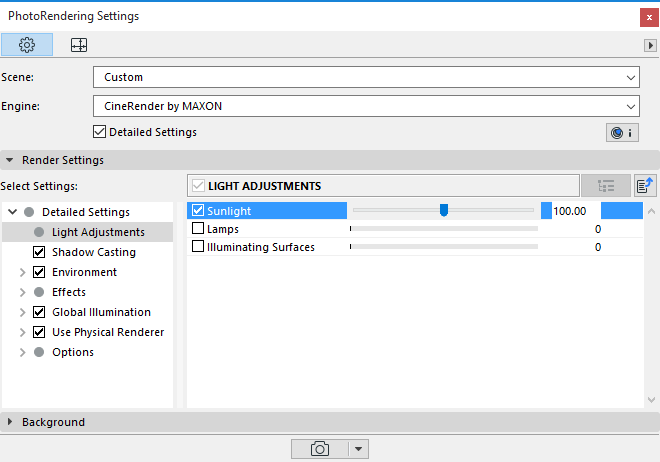Enable the Lamps checkbox
660x462 pixels.
[198, 229]
